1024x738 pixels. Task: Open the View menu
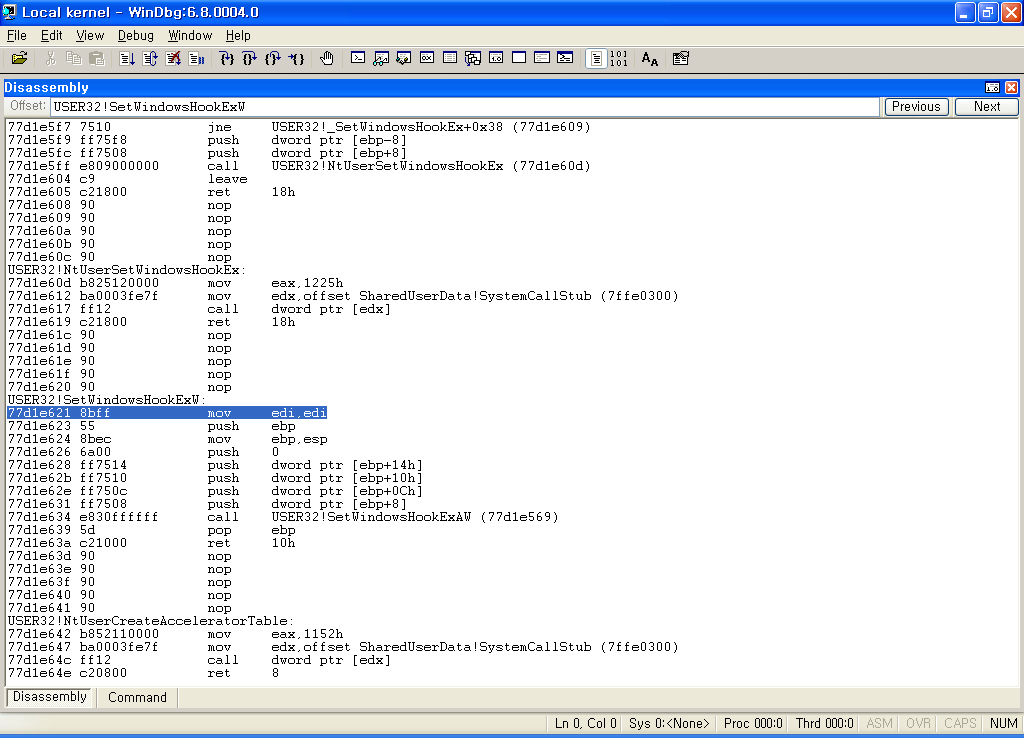(x=90, y=35)
